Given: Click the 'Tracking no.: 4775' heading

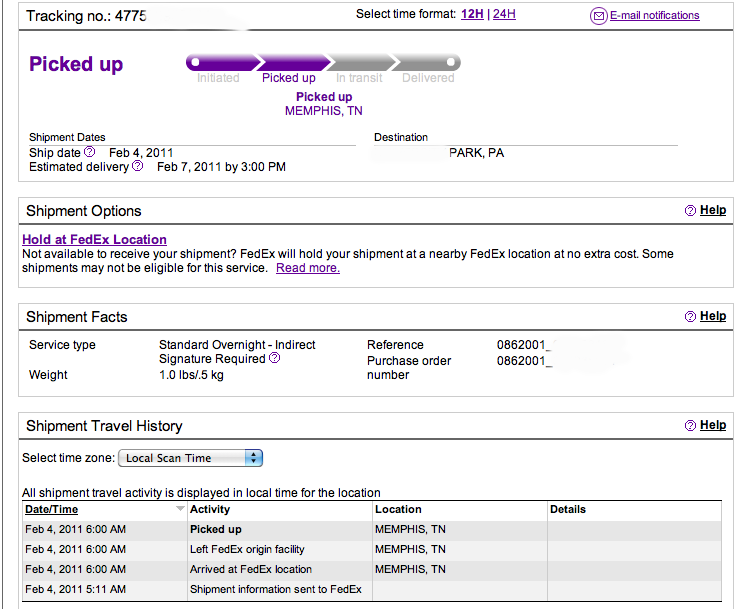Looking at the screenshot, I should [86, 16].
